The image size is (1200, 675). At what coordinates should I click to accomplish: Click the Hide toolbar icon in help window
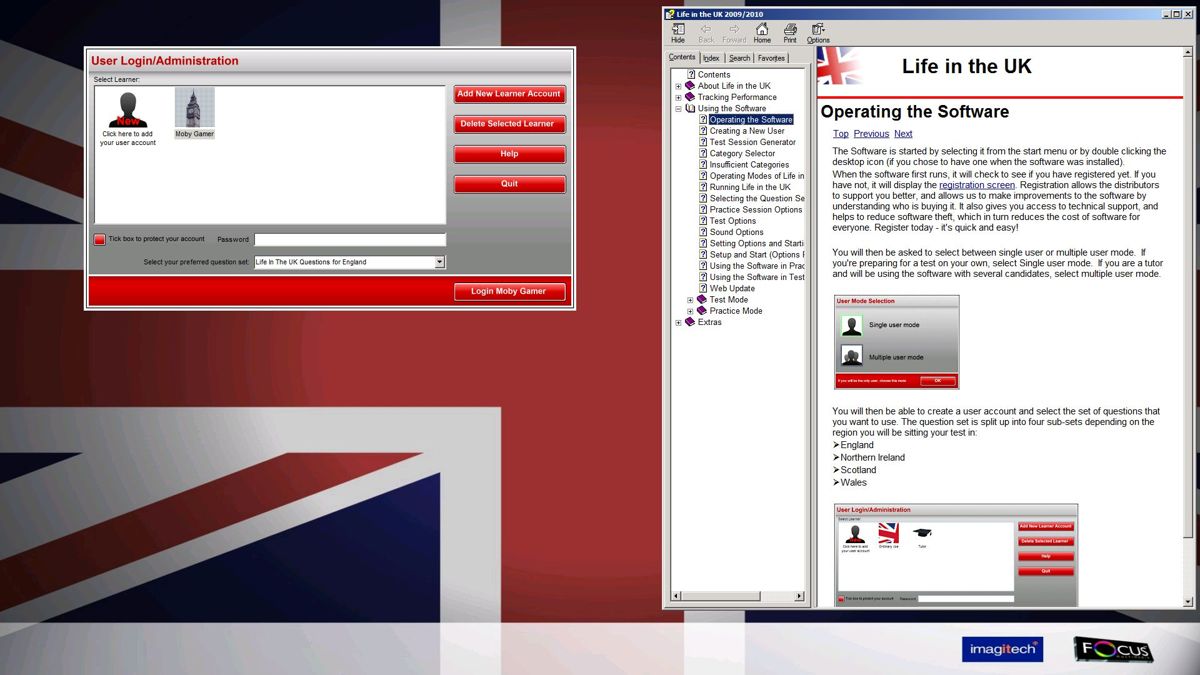(678, 33)
